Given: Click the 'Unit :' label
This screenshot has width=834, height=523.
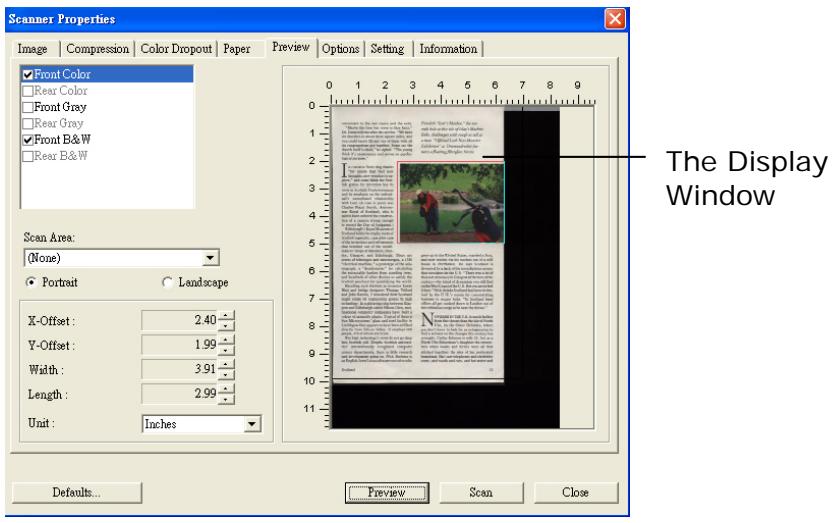Looking at the screenshot, I should pos(41,424).
